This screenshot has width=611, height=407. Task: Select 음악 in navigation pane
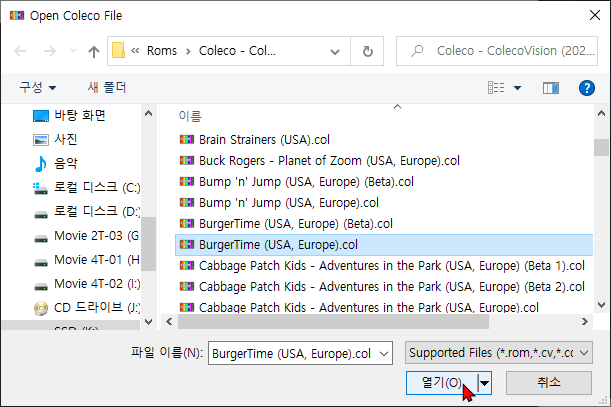pyautogui.click(x=65, y=163)
